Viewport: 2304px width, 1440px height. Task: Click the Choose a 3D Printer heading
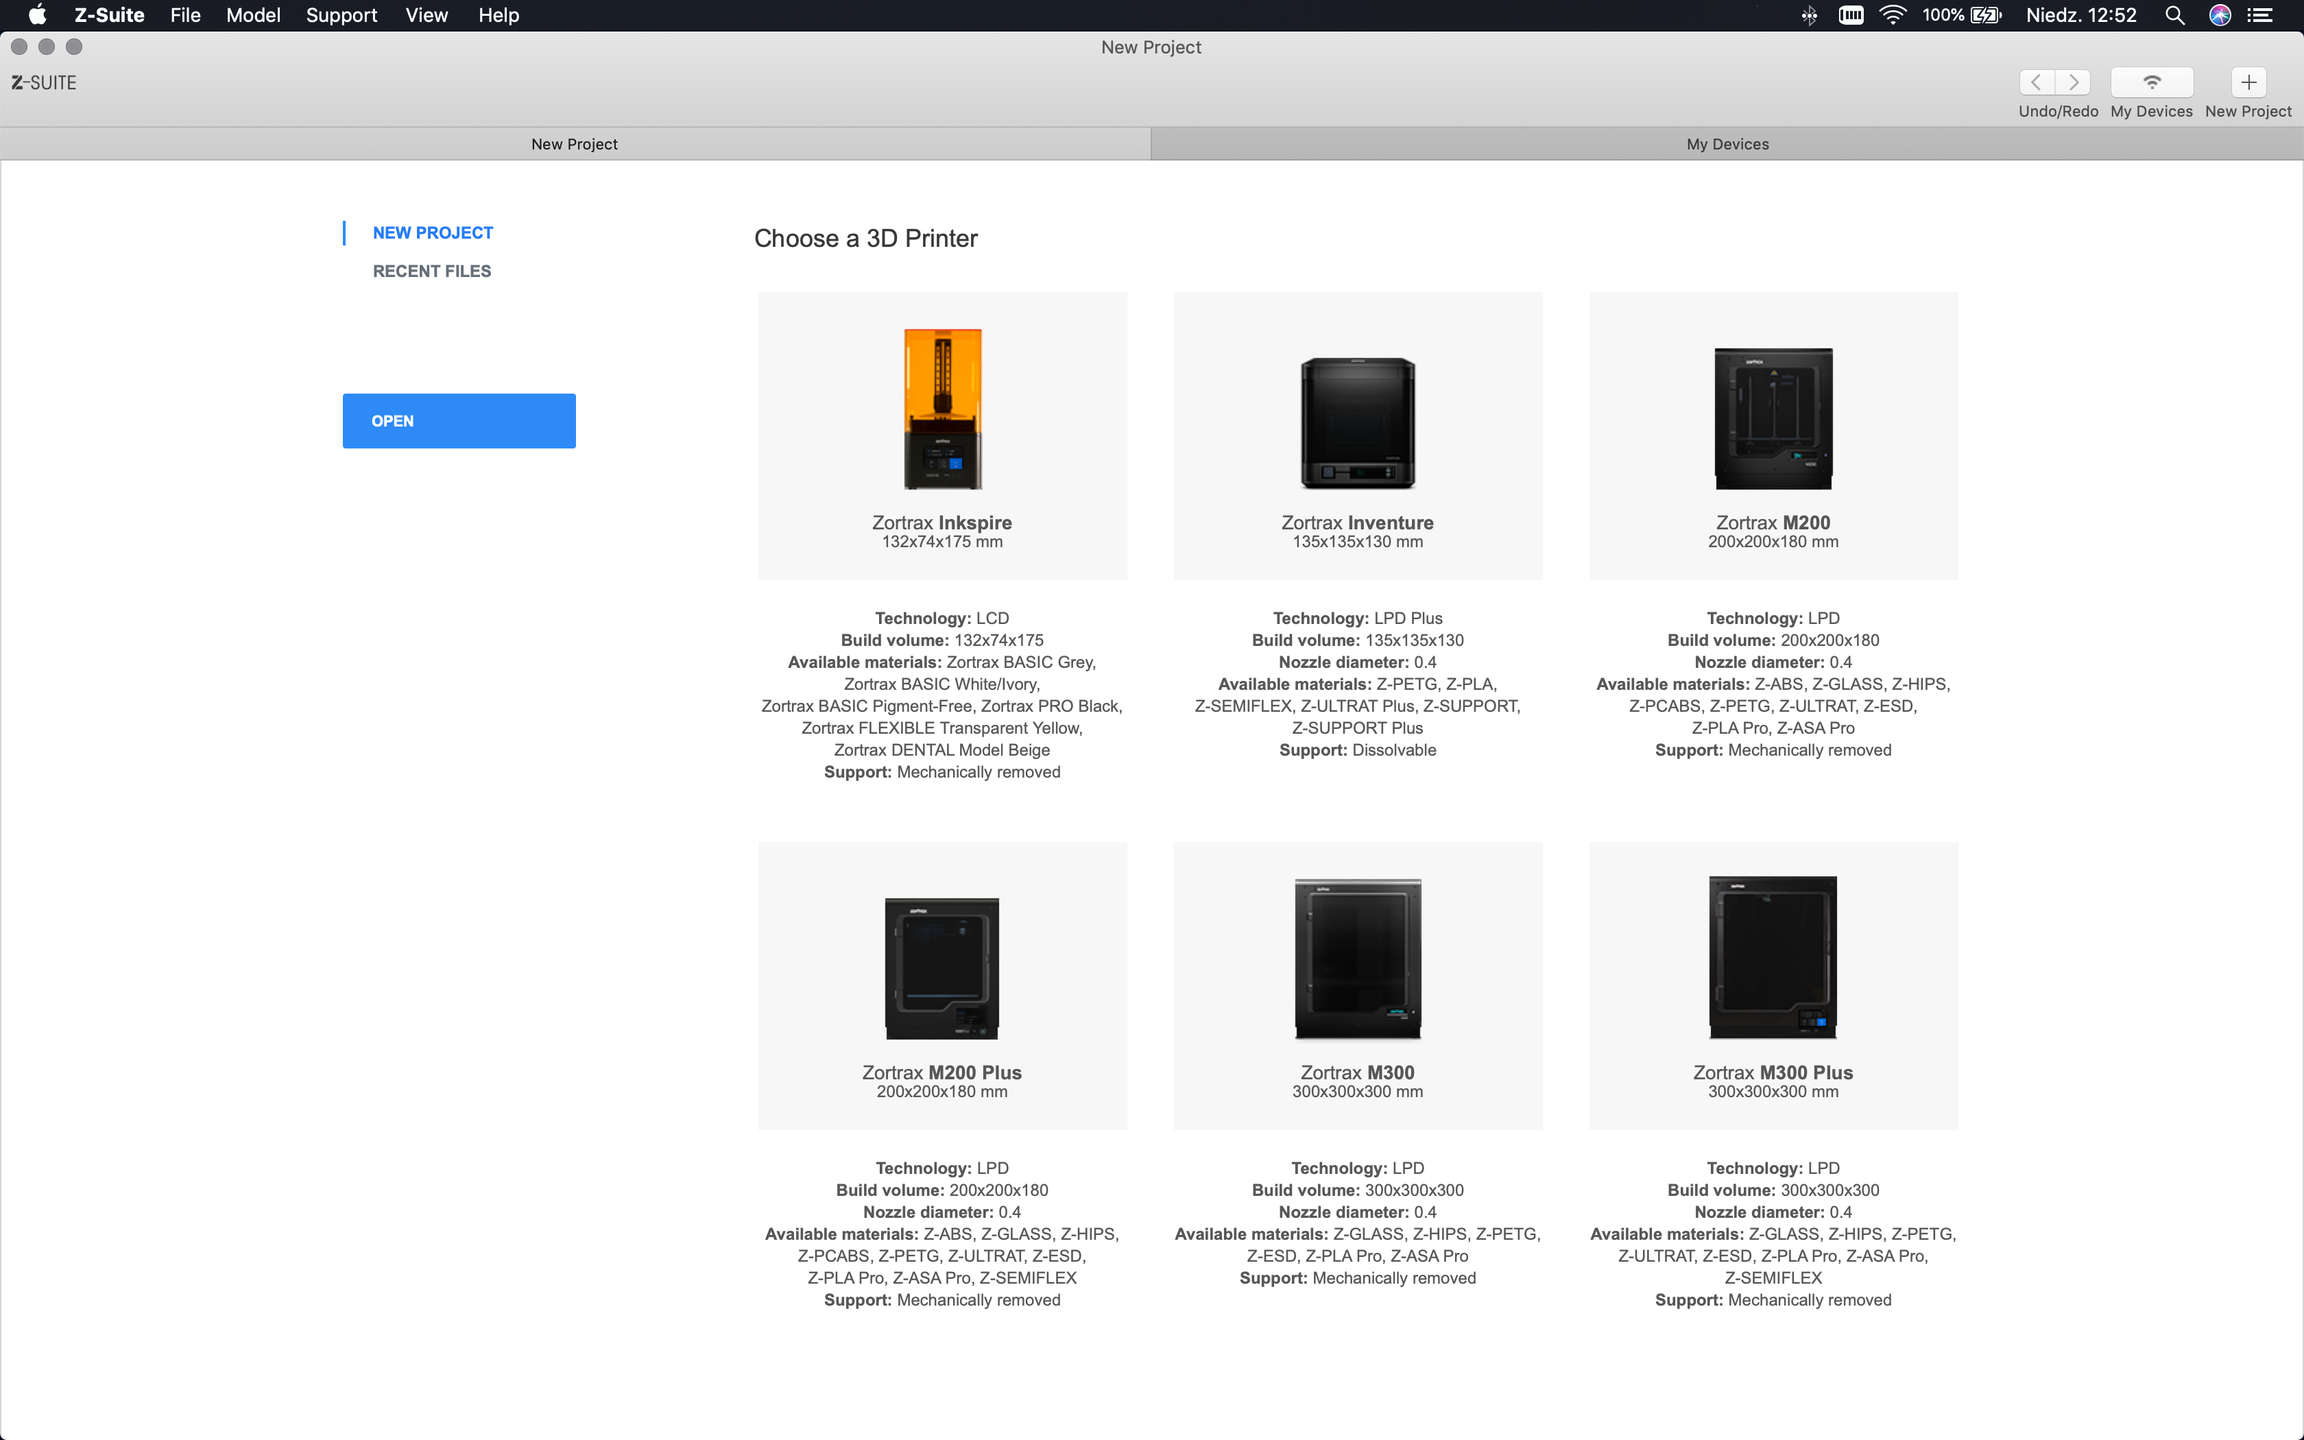click(x=866, y=238)
